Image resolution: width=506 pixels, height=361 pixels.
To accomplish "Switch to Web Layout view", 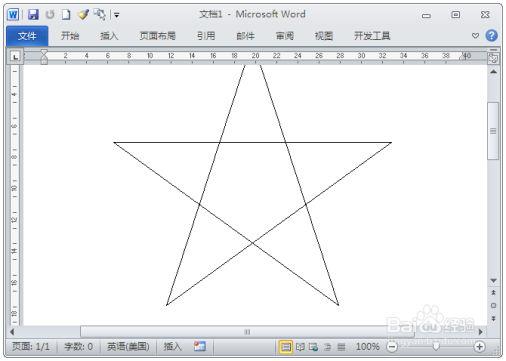I will point(313,347).
